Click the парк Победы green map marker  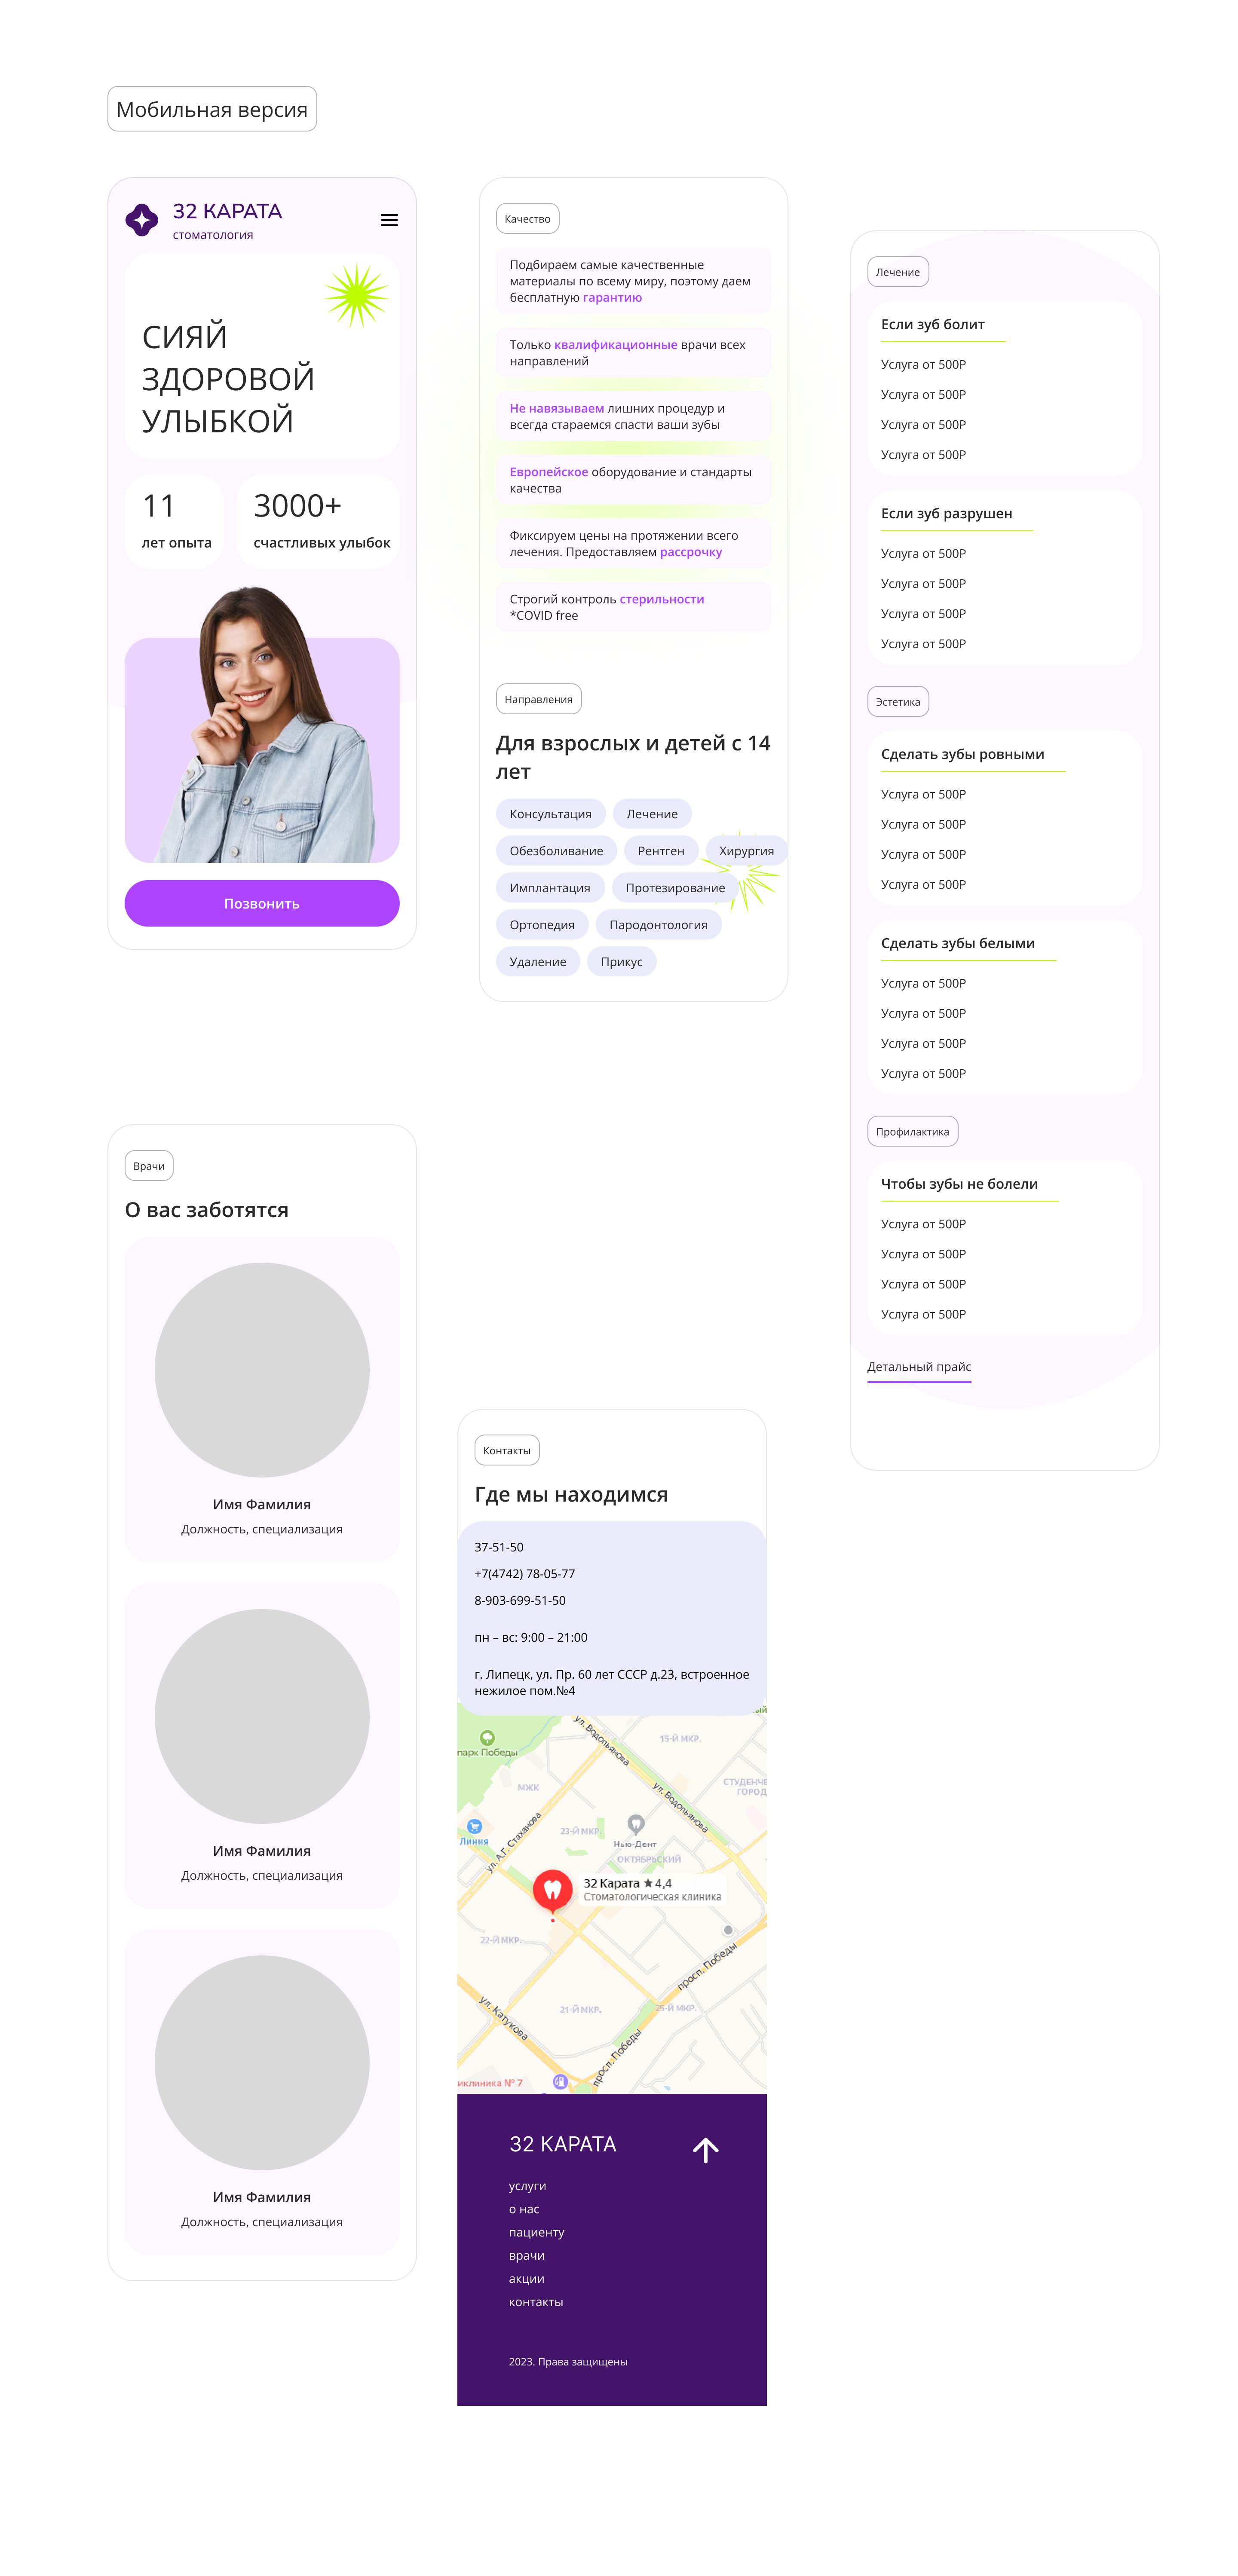[x=487, y=1738]
